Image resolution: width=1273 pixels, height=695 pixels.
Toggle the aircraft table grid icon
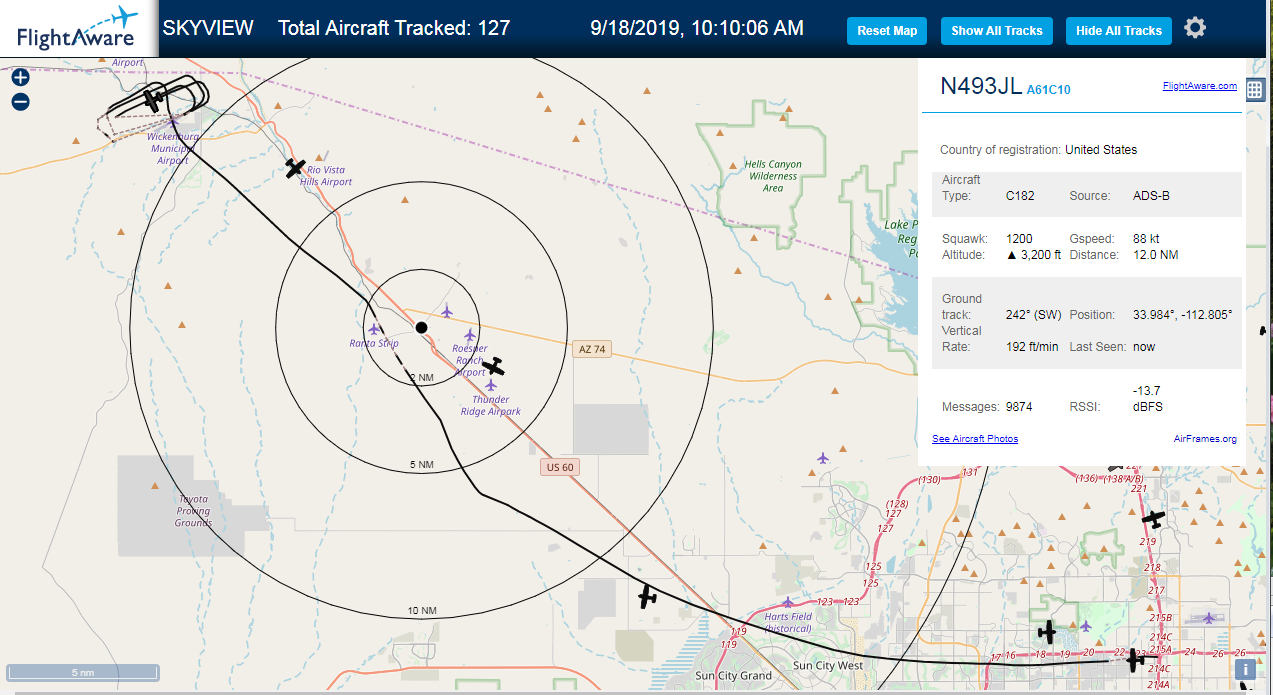point(1255,88)
